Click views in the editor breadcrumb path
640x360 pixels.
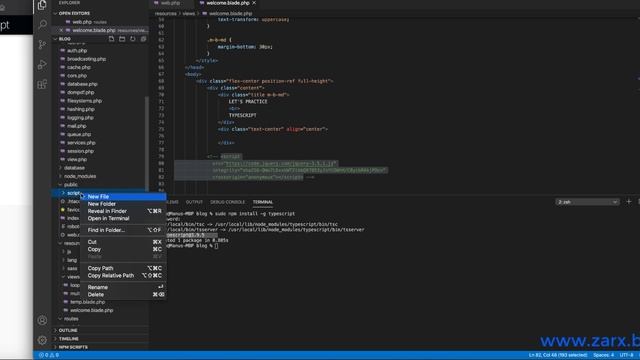tap(189, 13)
